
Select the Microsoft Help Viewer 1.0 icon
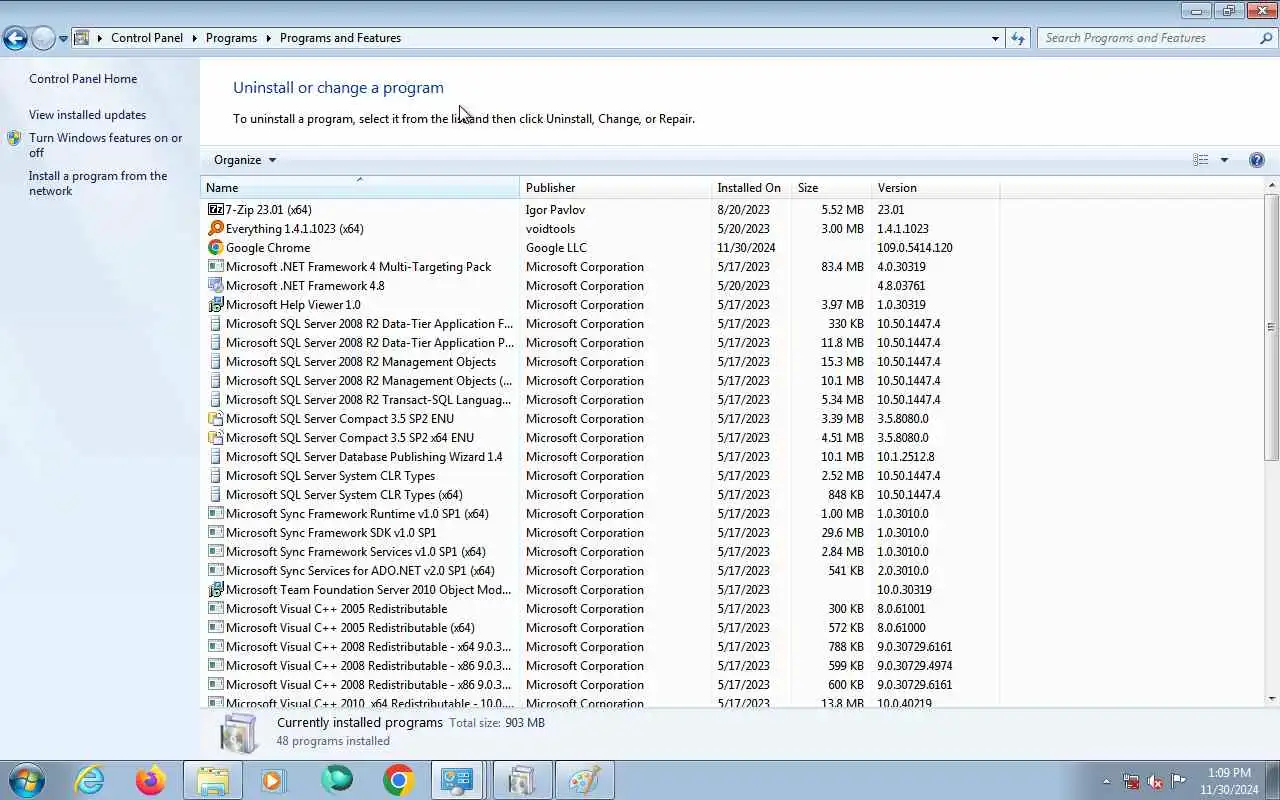pos(215,305)
